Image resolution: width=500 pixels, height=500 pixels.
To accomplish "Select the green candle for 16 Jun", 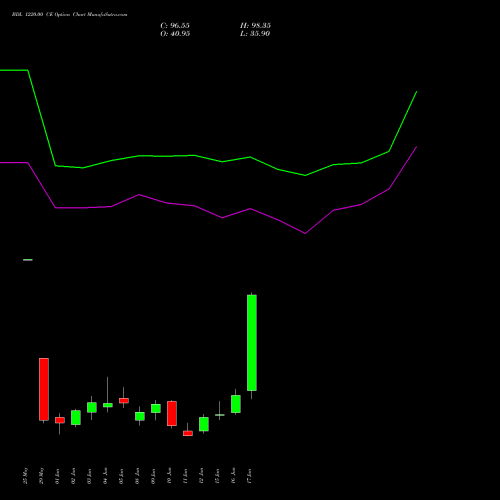I will (236, 404).
